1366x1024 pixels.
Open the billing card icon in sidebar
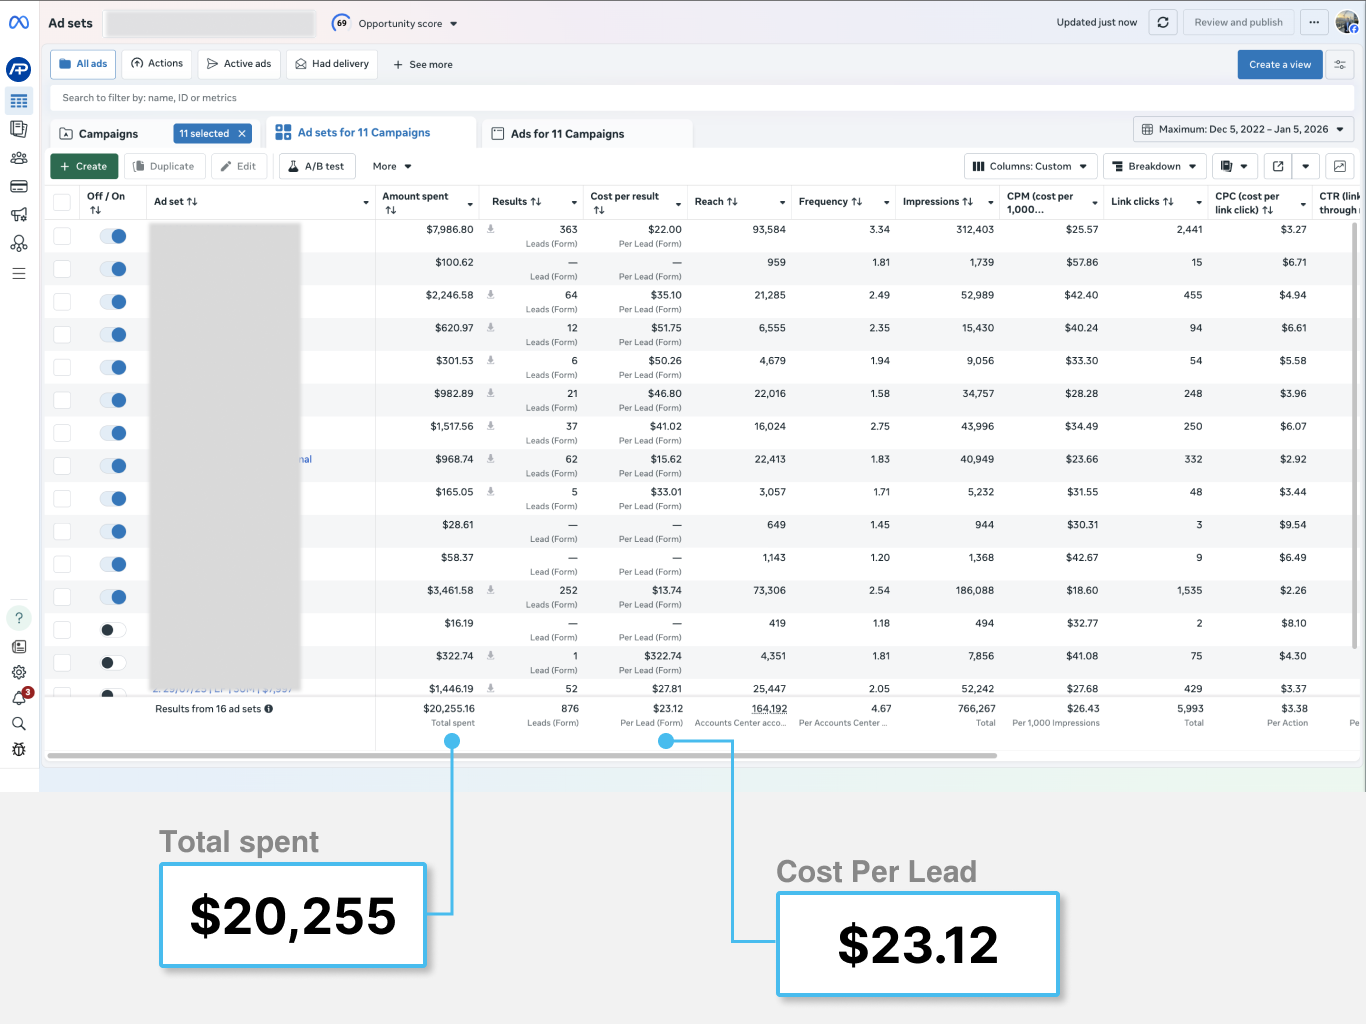tap(19, 186)
